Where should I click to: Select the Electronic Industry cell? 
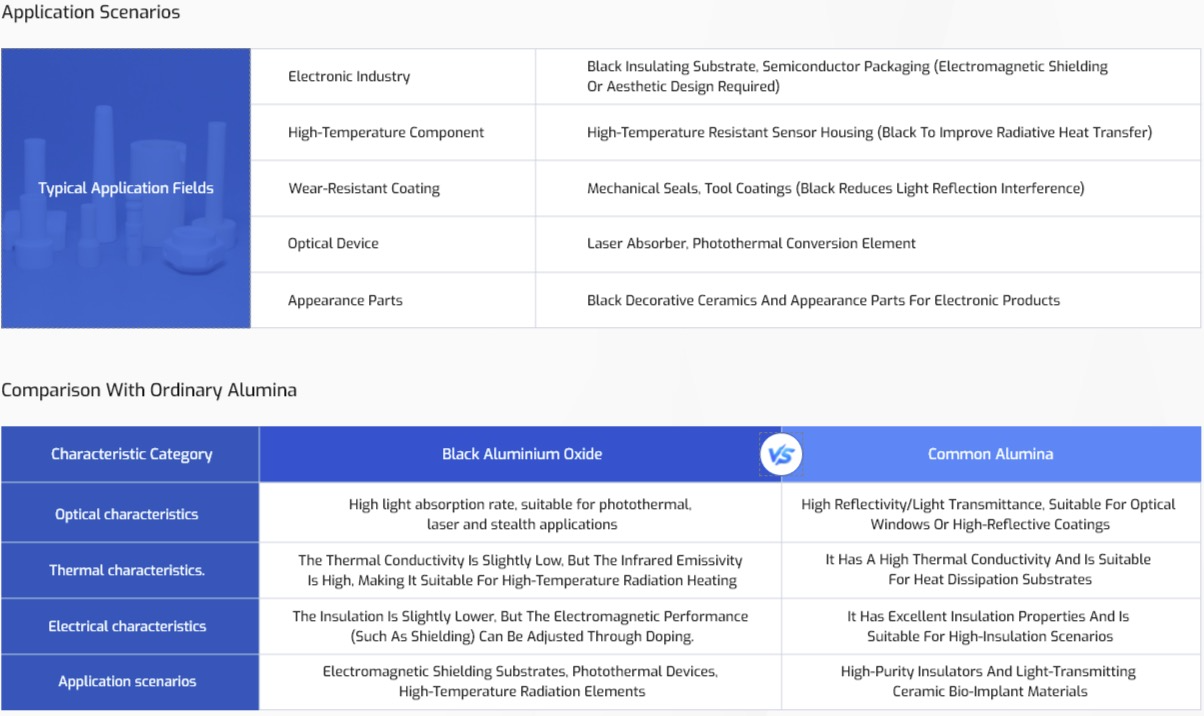coord(349,77)
